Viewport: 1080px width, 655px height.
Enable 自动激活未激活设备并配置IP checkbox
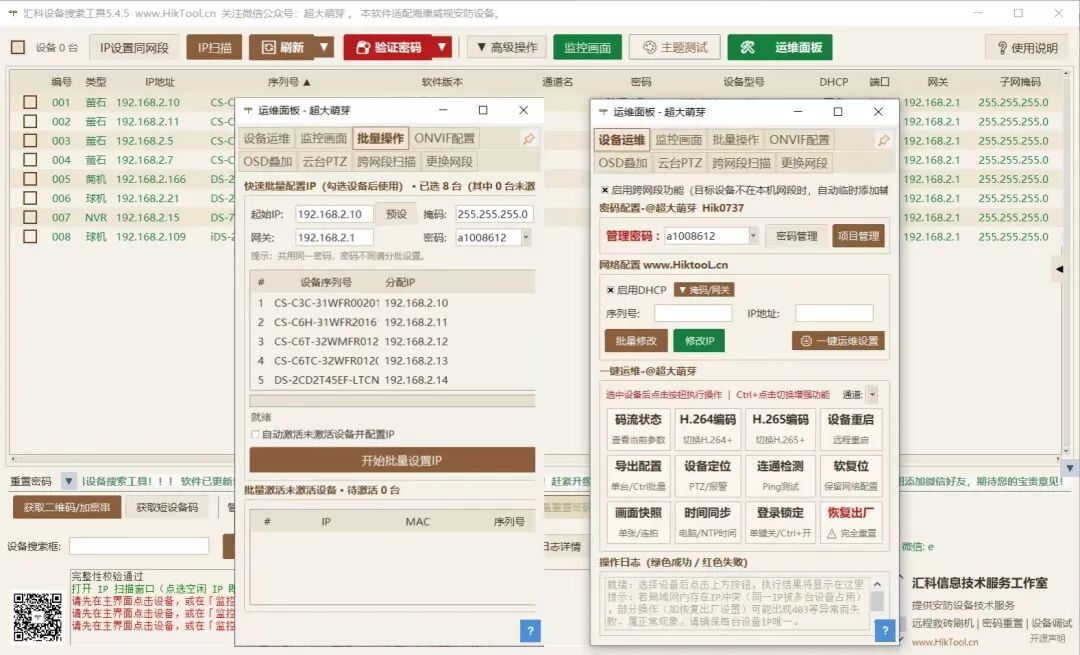pyautogui.click(x=255, y=434)
